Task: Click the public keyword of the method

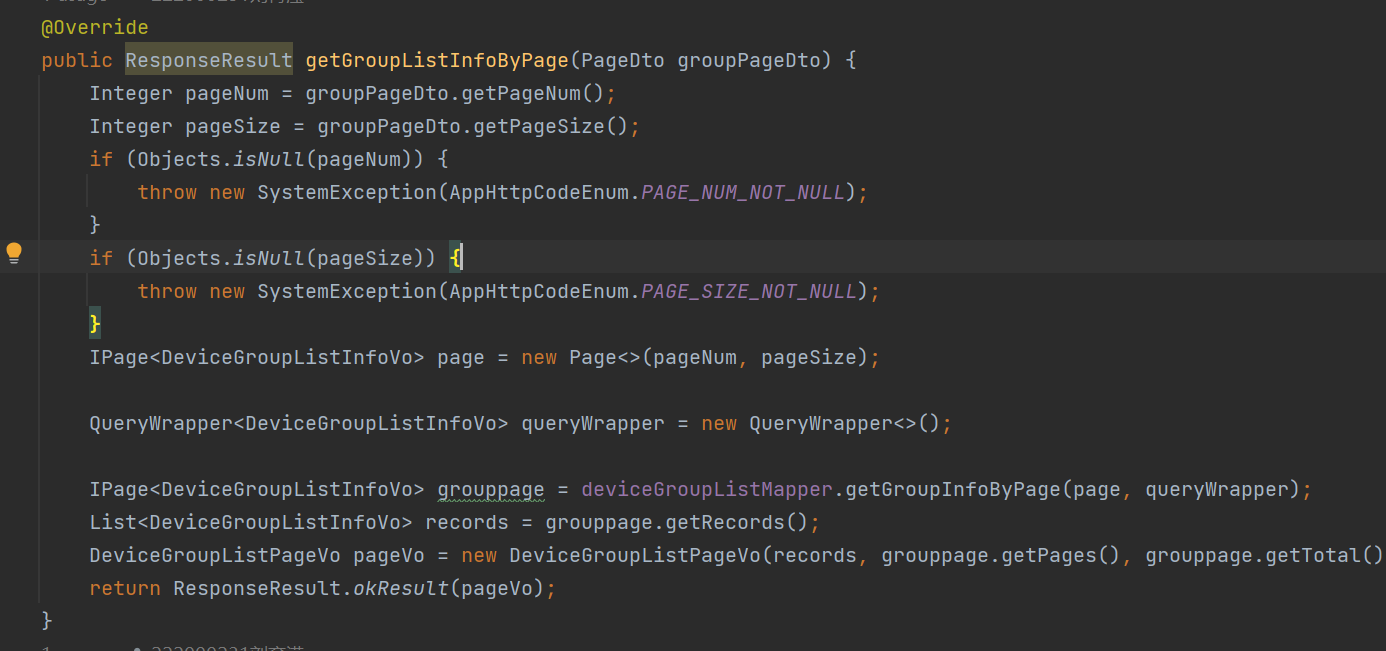Action: (x=77, y=61)
